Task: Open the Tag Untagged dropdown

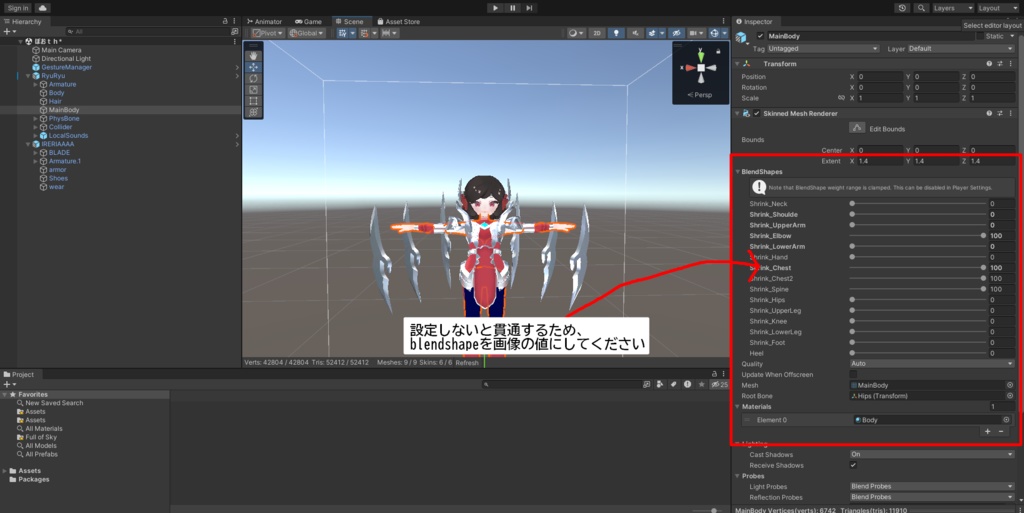Action: 824,49
